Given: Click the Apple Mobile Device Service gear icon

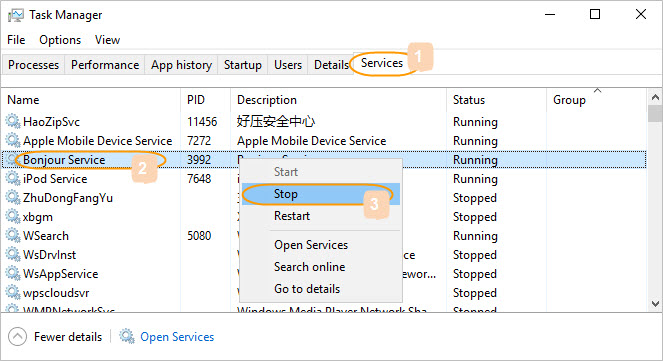Looking at the screenshot, I should click(13, 140).
